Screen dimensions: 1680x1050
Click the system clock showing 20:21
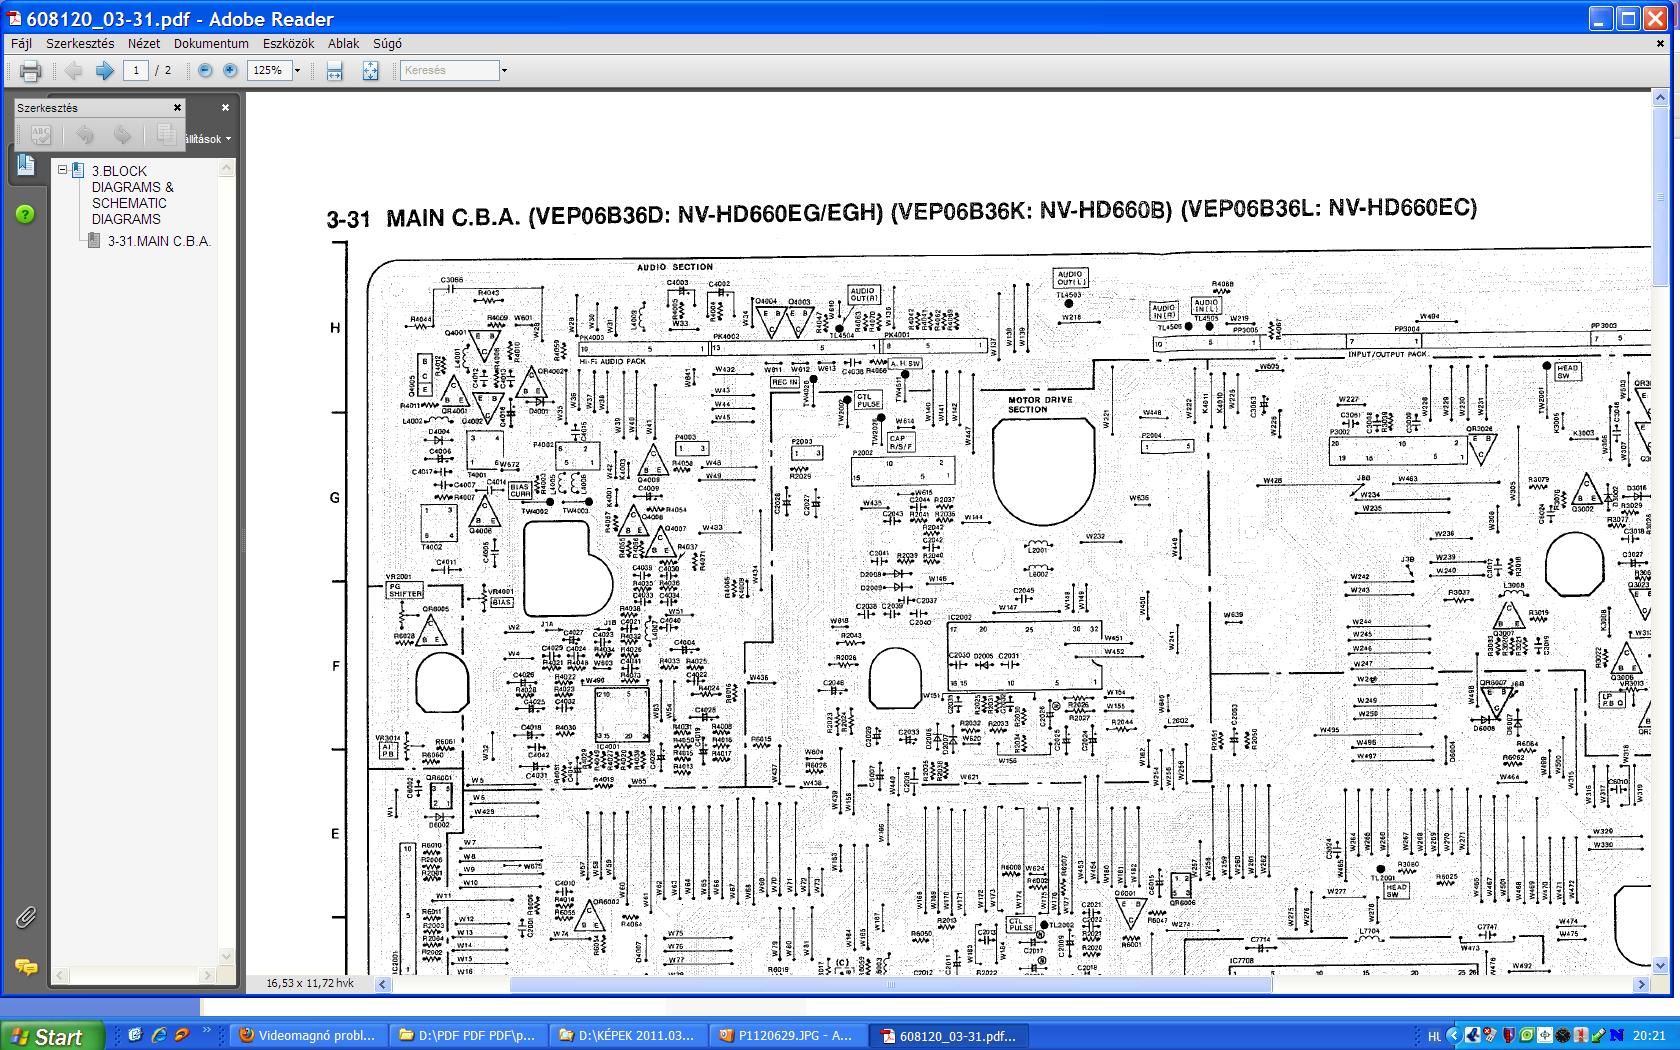click(x=1650, y=1037)
